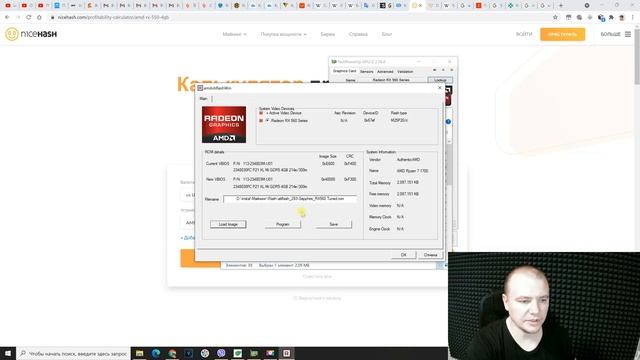Click the ВОЙТИ login link
Viewport: 640px width, 360px height.
[x=524, y=34]
